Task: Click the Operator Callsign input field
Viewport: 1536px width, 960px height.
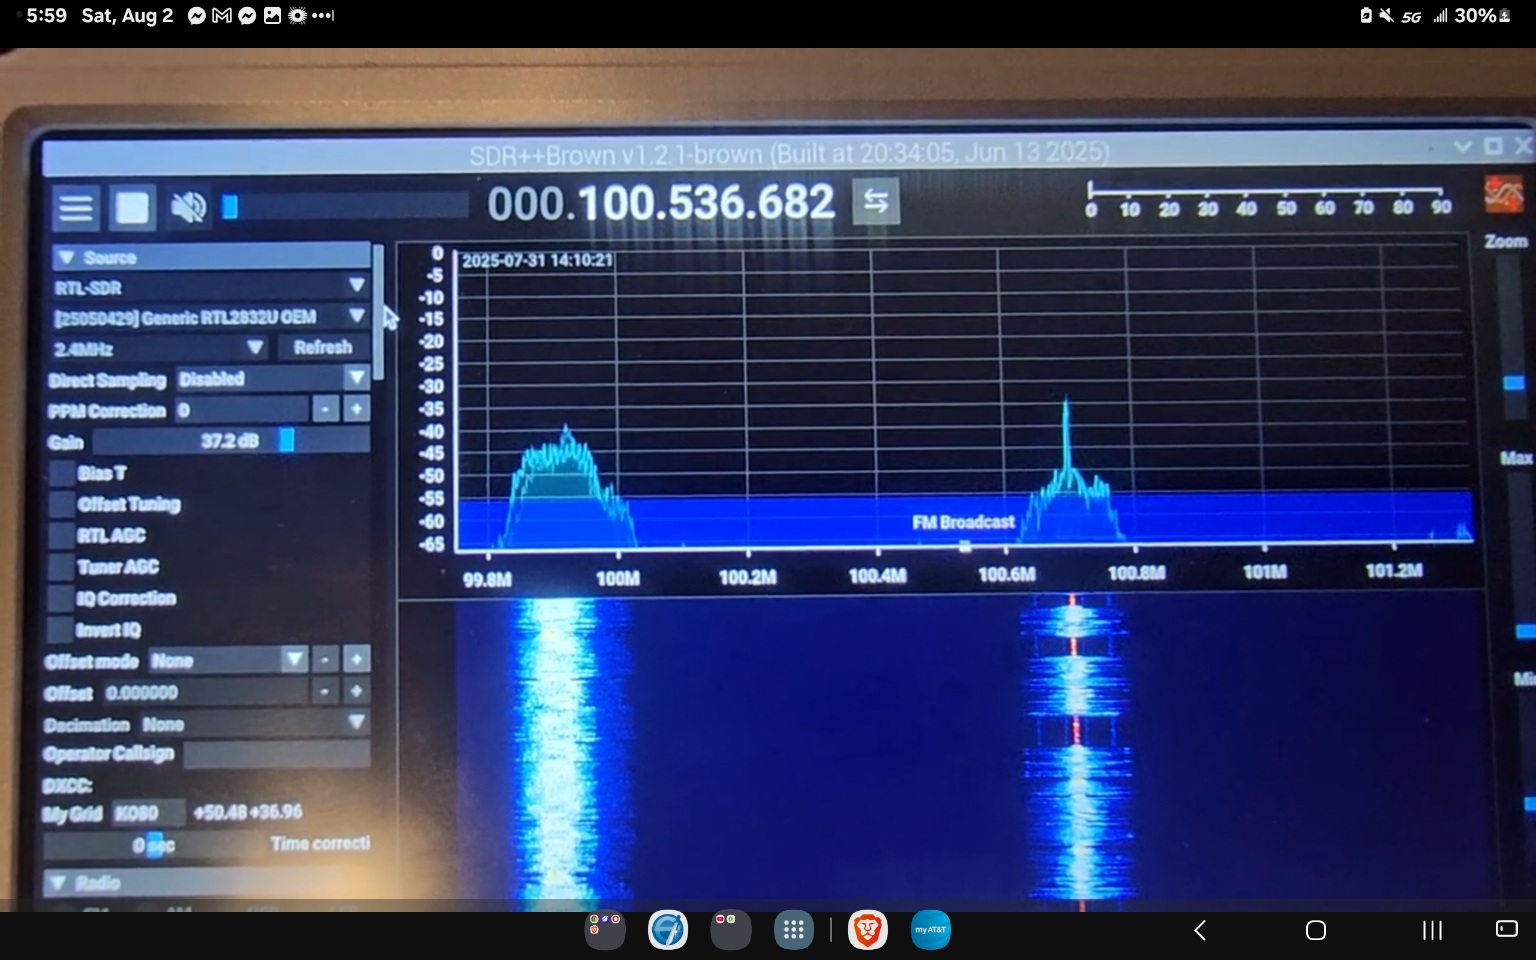Action: [x=276, y=754]
